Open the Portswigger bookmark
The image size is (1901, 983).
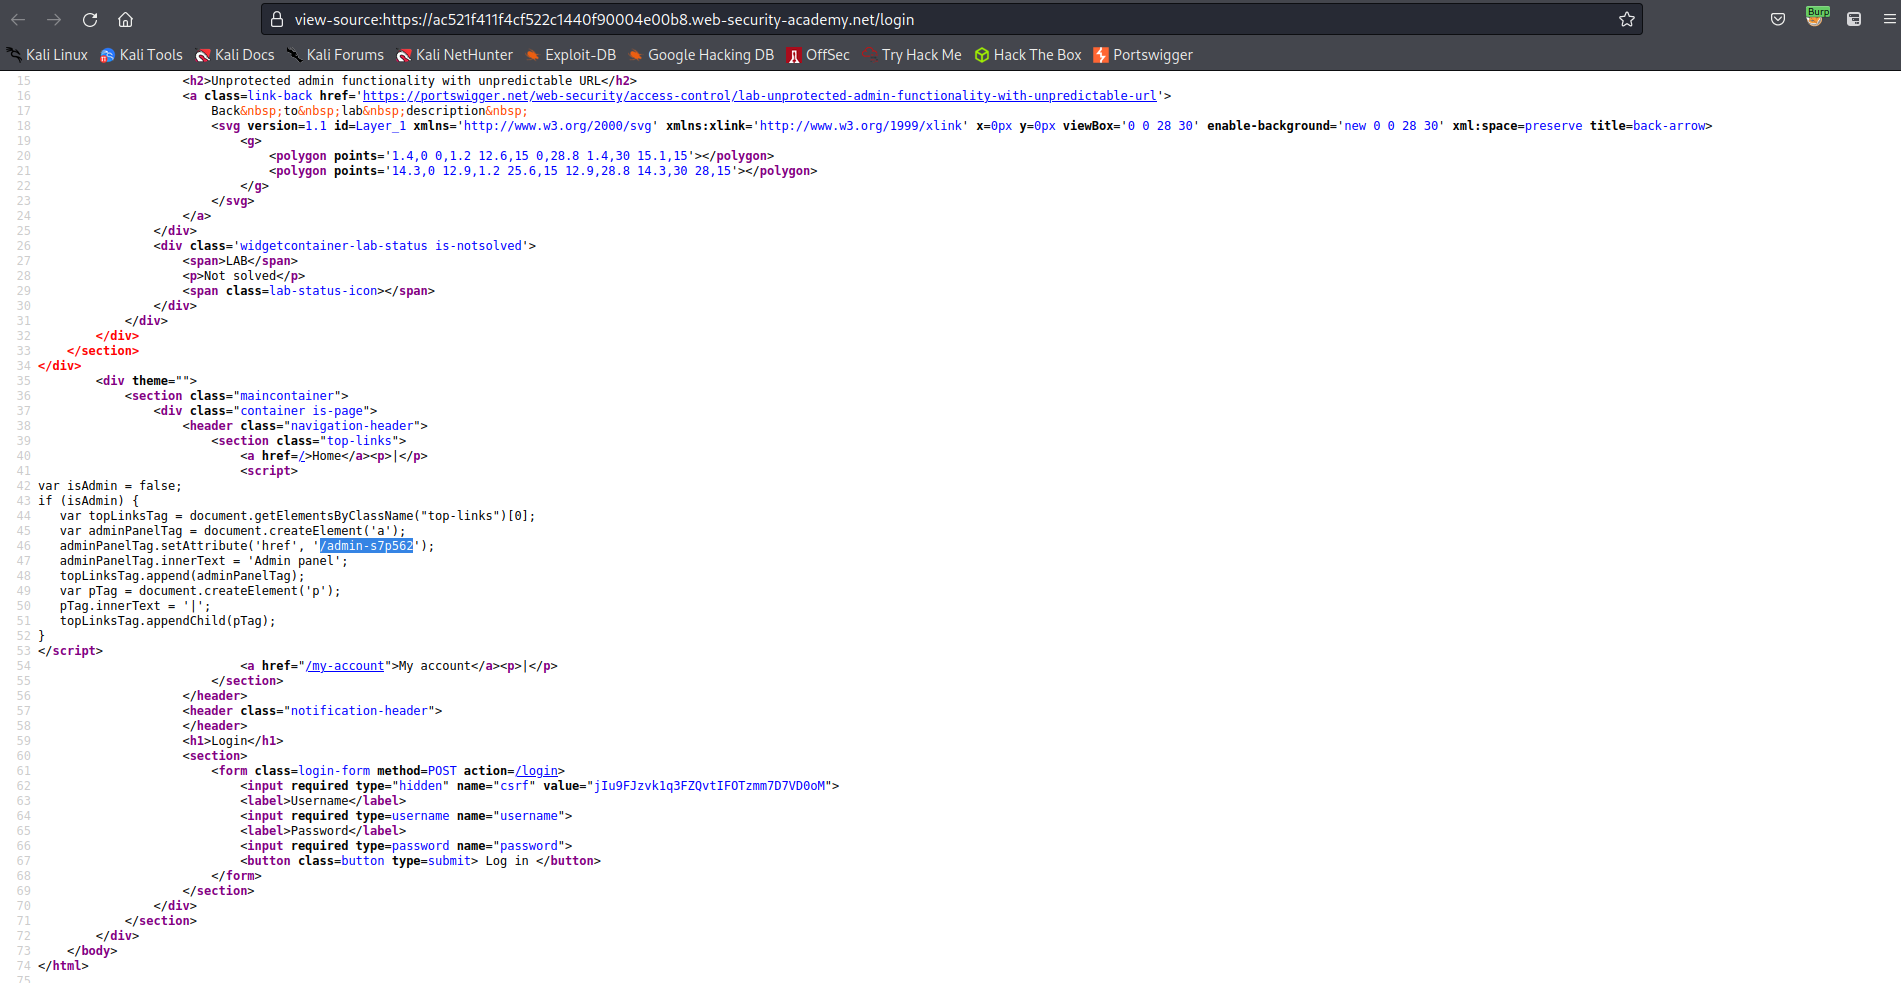click(x=1143, y=55)
